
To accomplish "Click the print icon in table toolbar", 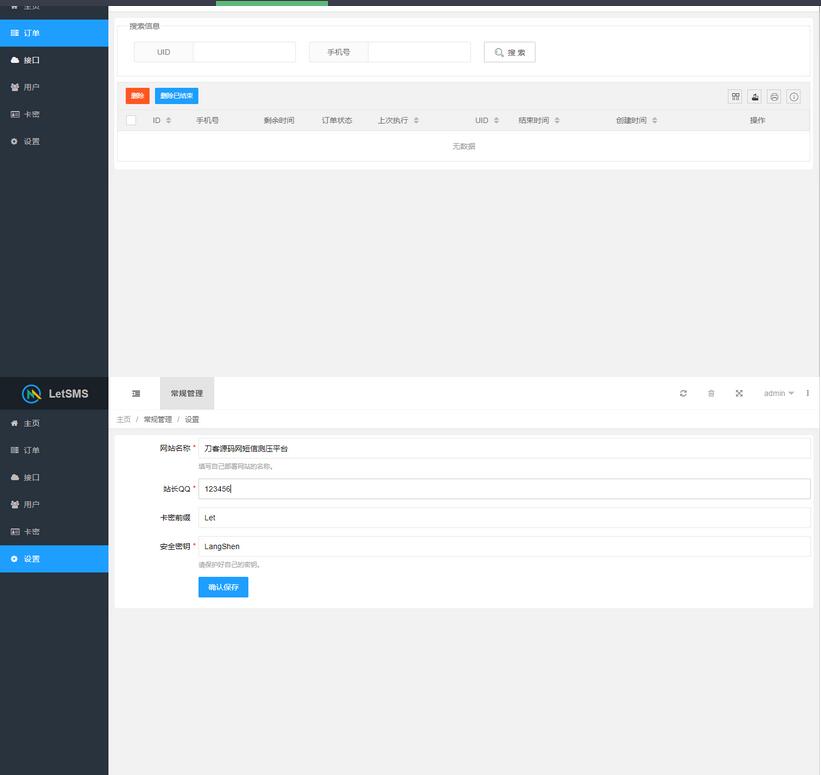I will [774, 97].
